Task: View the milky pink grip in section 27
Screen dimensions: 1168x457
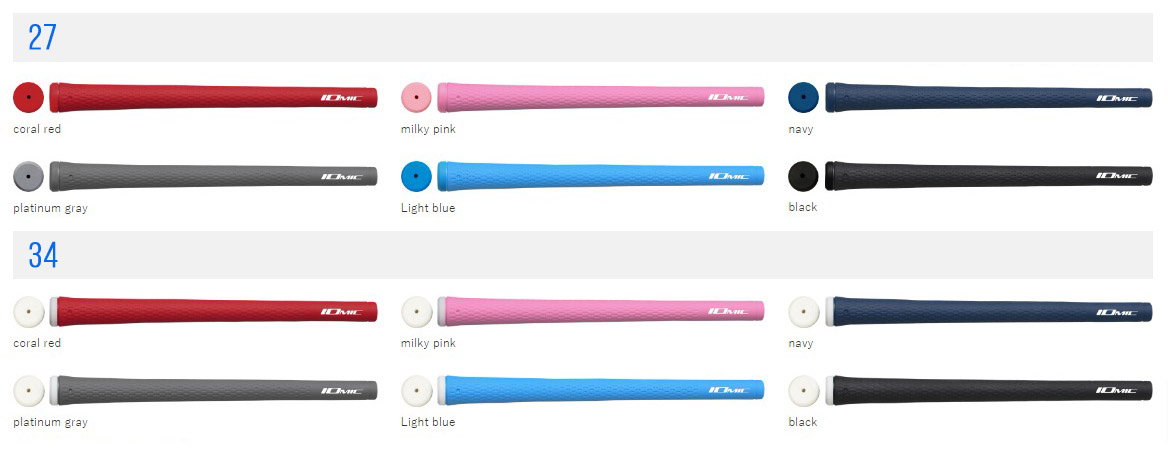Action: coord(601,97)
